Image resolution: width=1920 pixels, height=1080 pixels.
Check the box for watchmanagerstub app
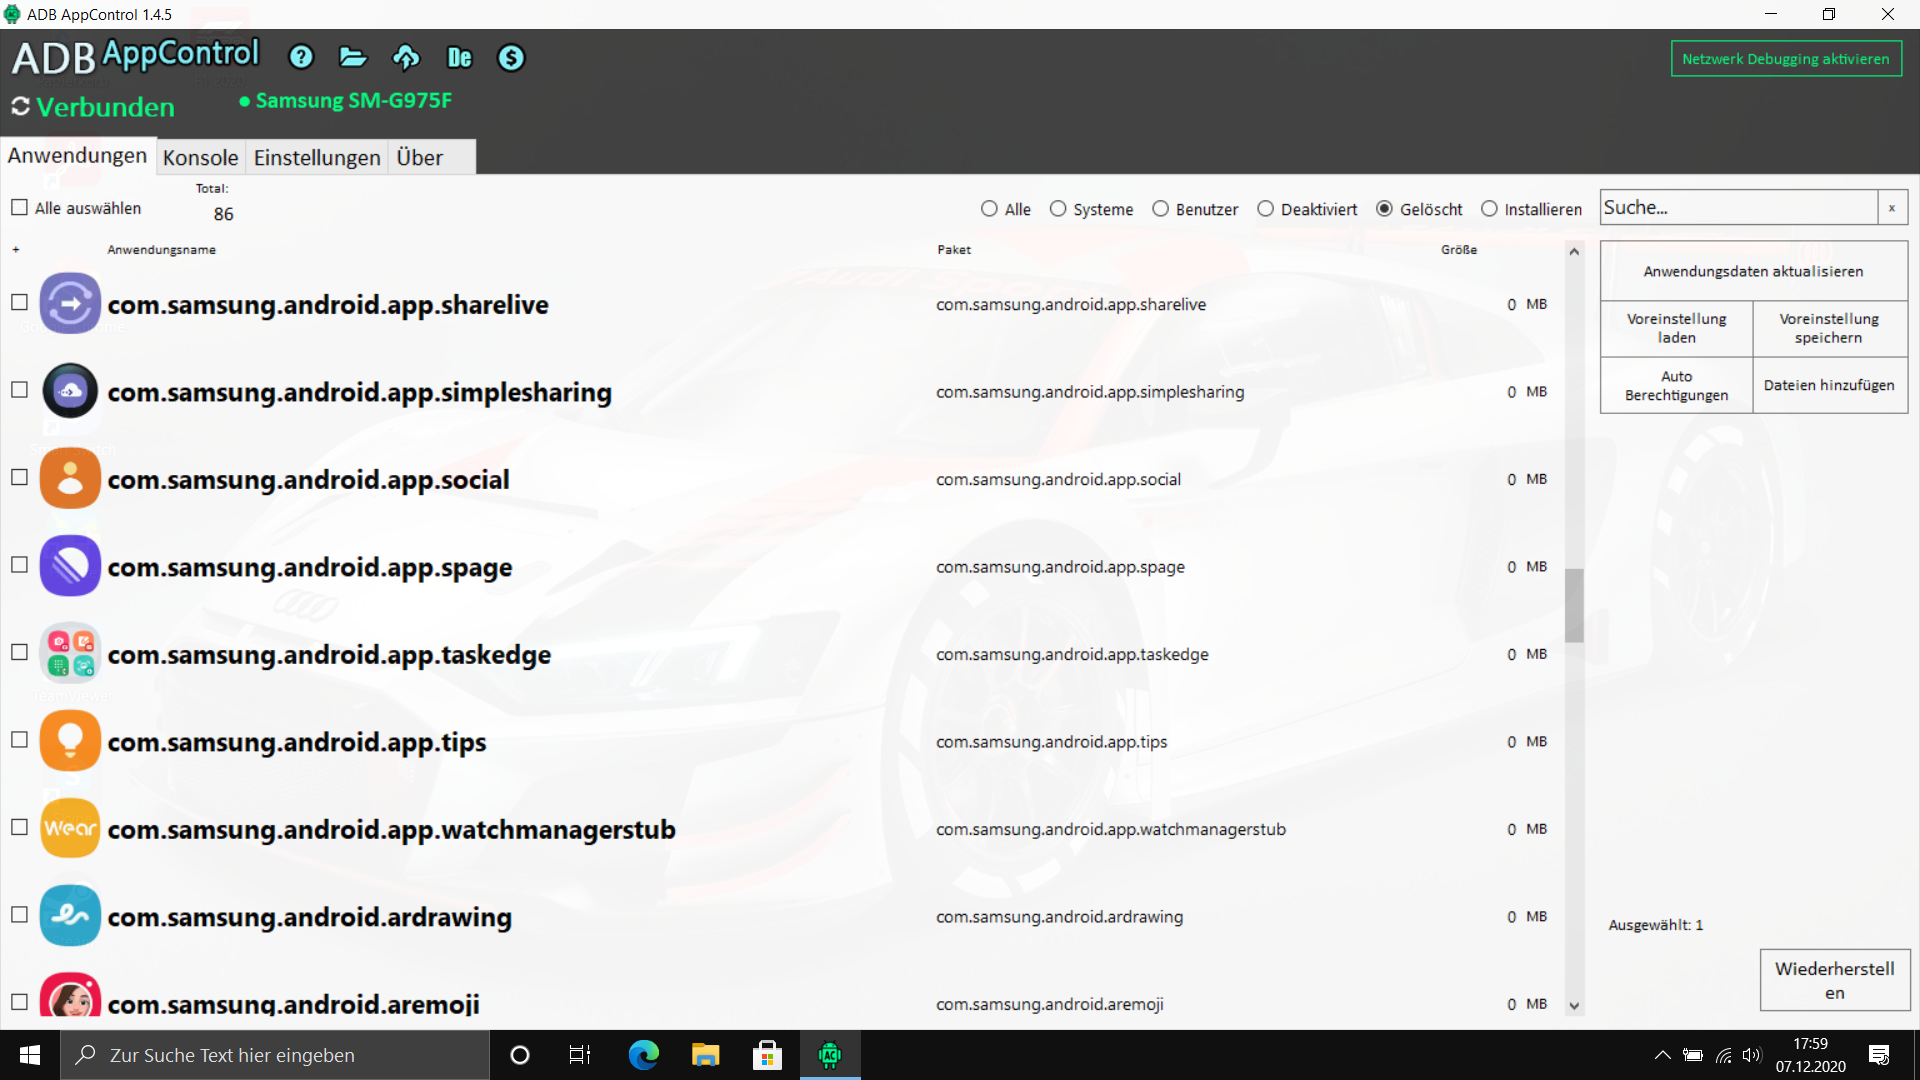tap(19, 827)
